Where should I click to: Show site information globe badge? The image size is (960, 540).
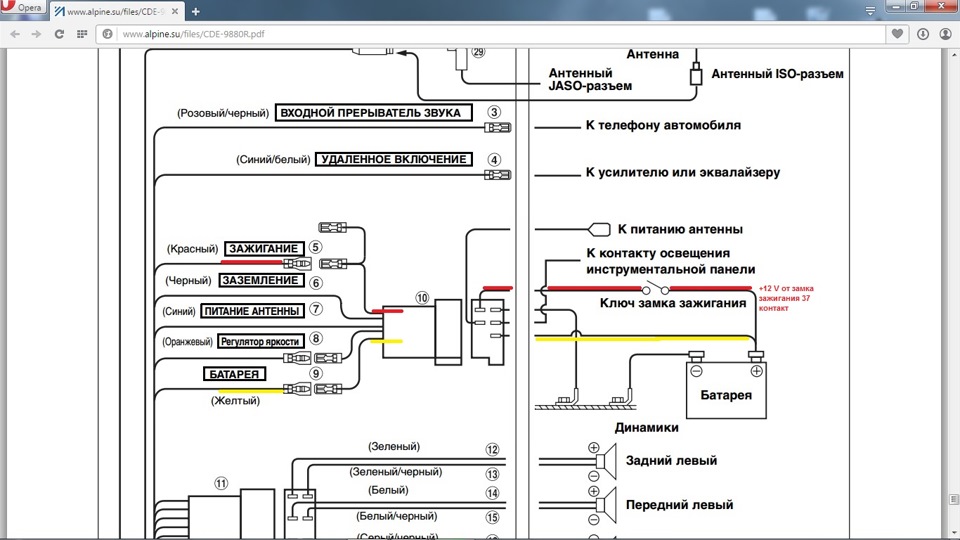point(107,34)
